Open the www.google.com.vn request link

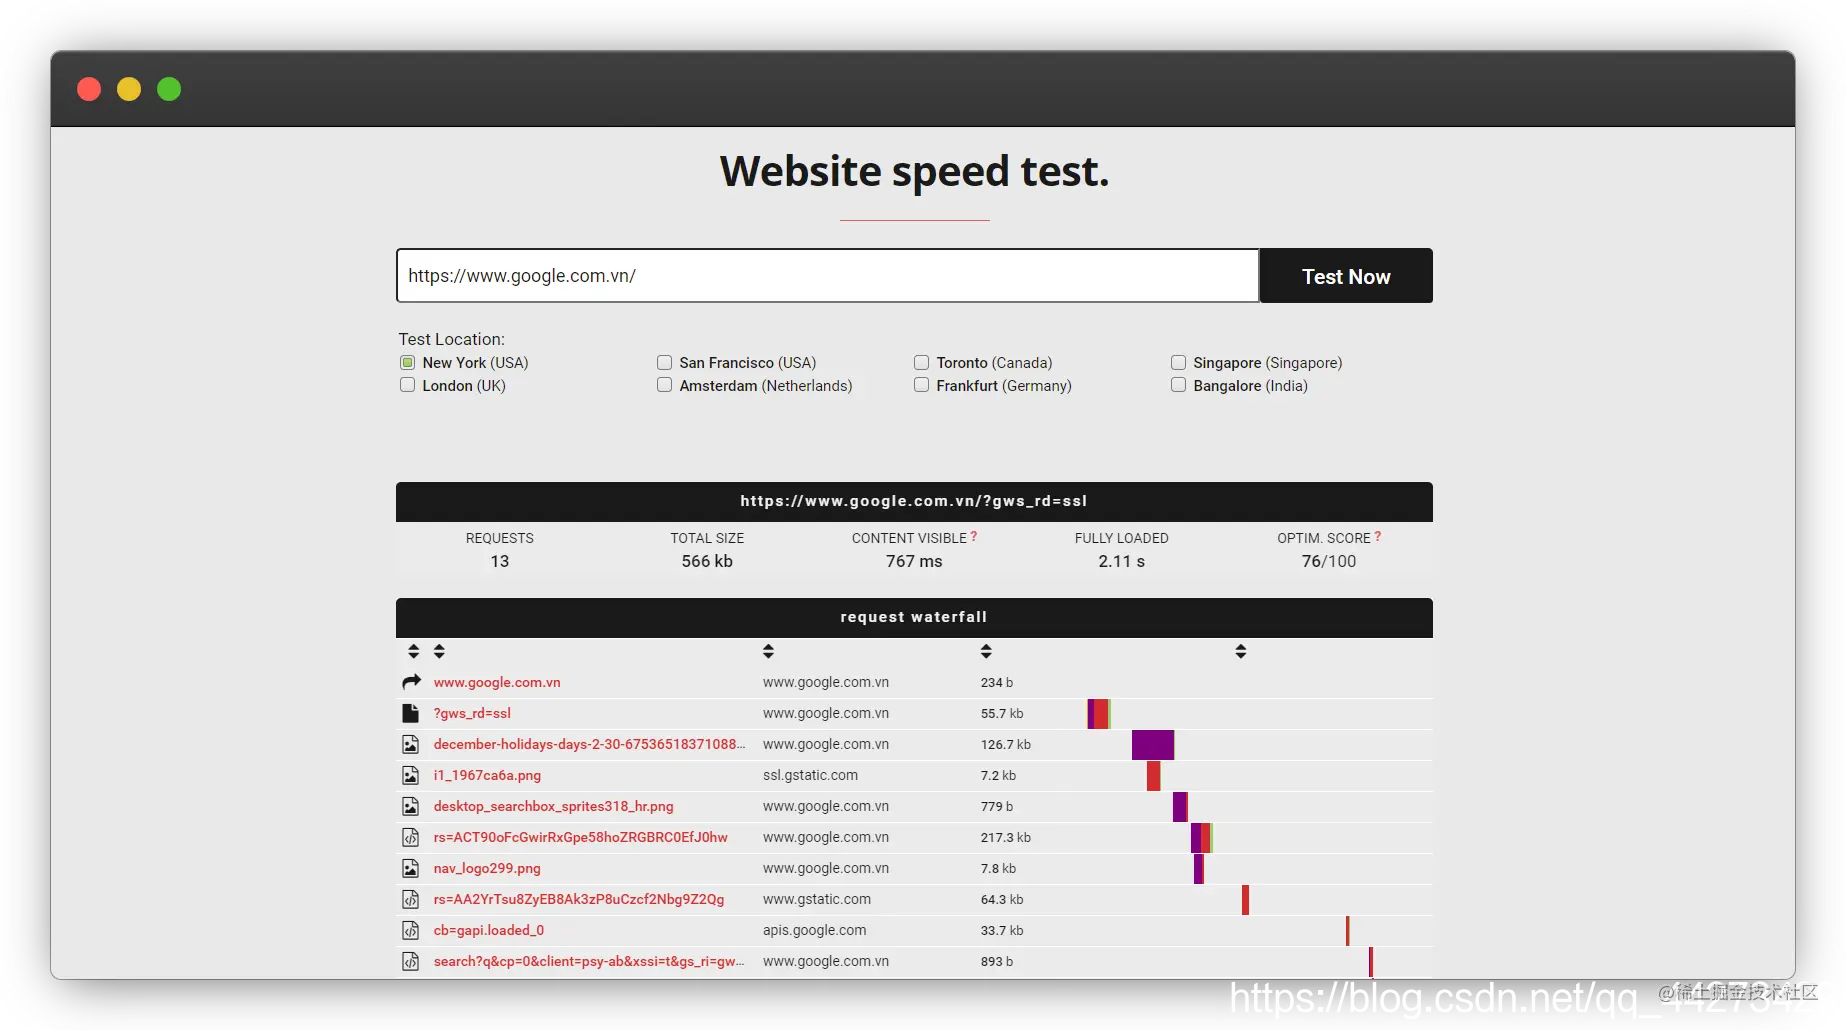(x=497, y=682)
